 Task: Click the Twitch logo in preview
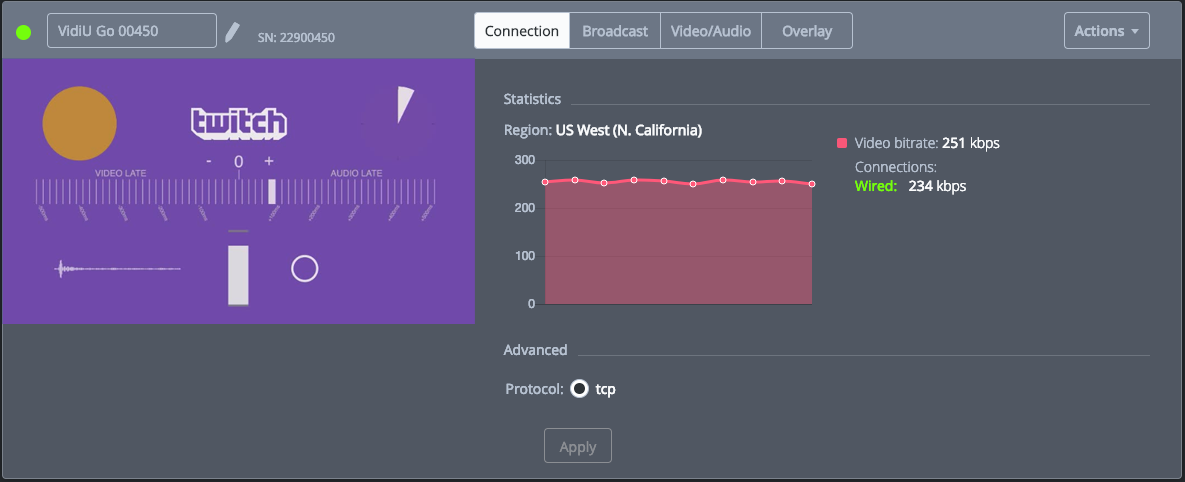(x=239, y=123)
